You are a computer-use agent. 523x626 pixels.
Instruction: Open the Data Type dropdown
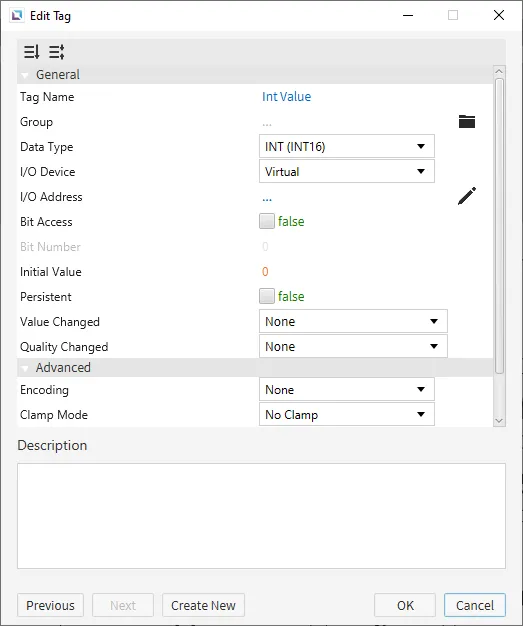(x=347, y=147)
